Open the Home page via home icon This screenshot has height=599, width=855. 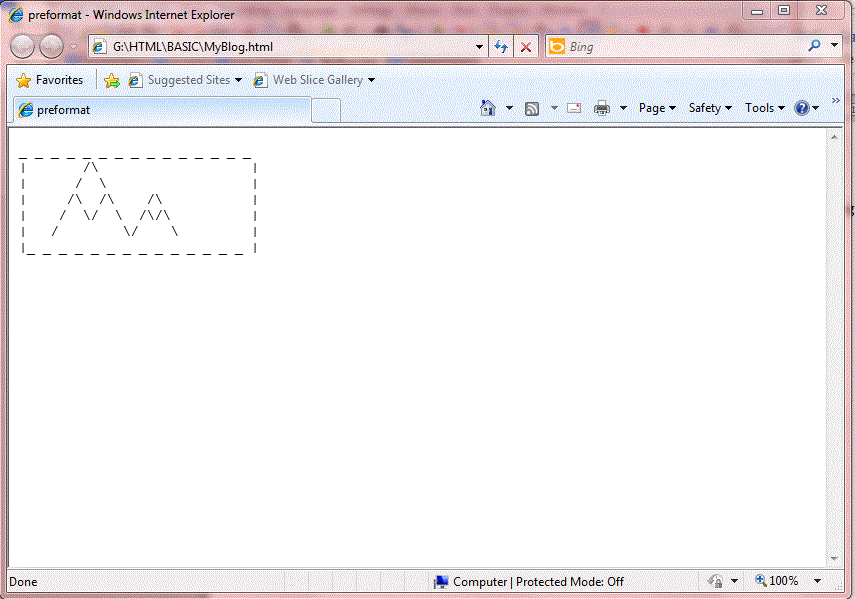486,107
